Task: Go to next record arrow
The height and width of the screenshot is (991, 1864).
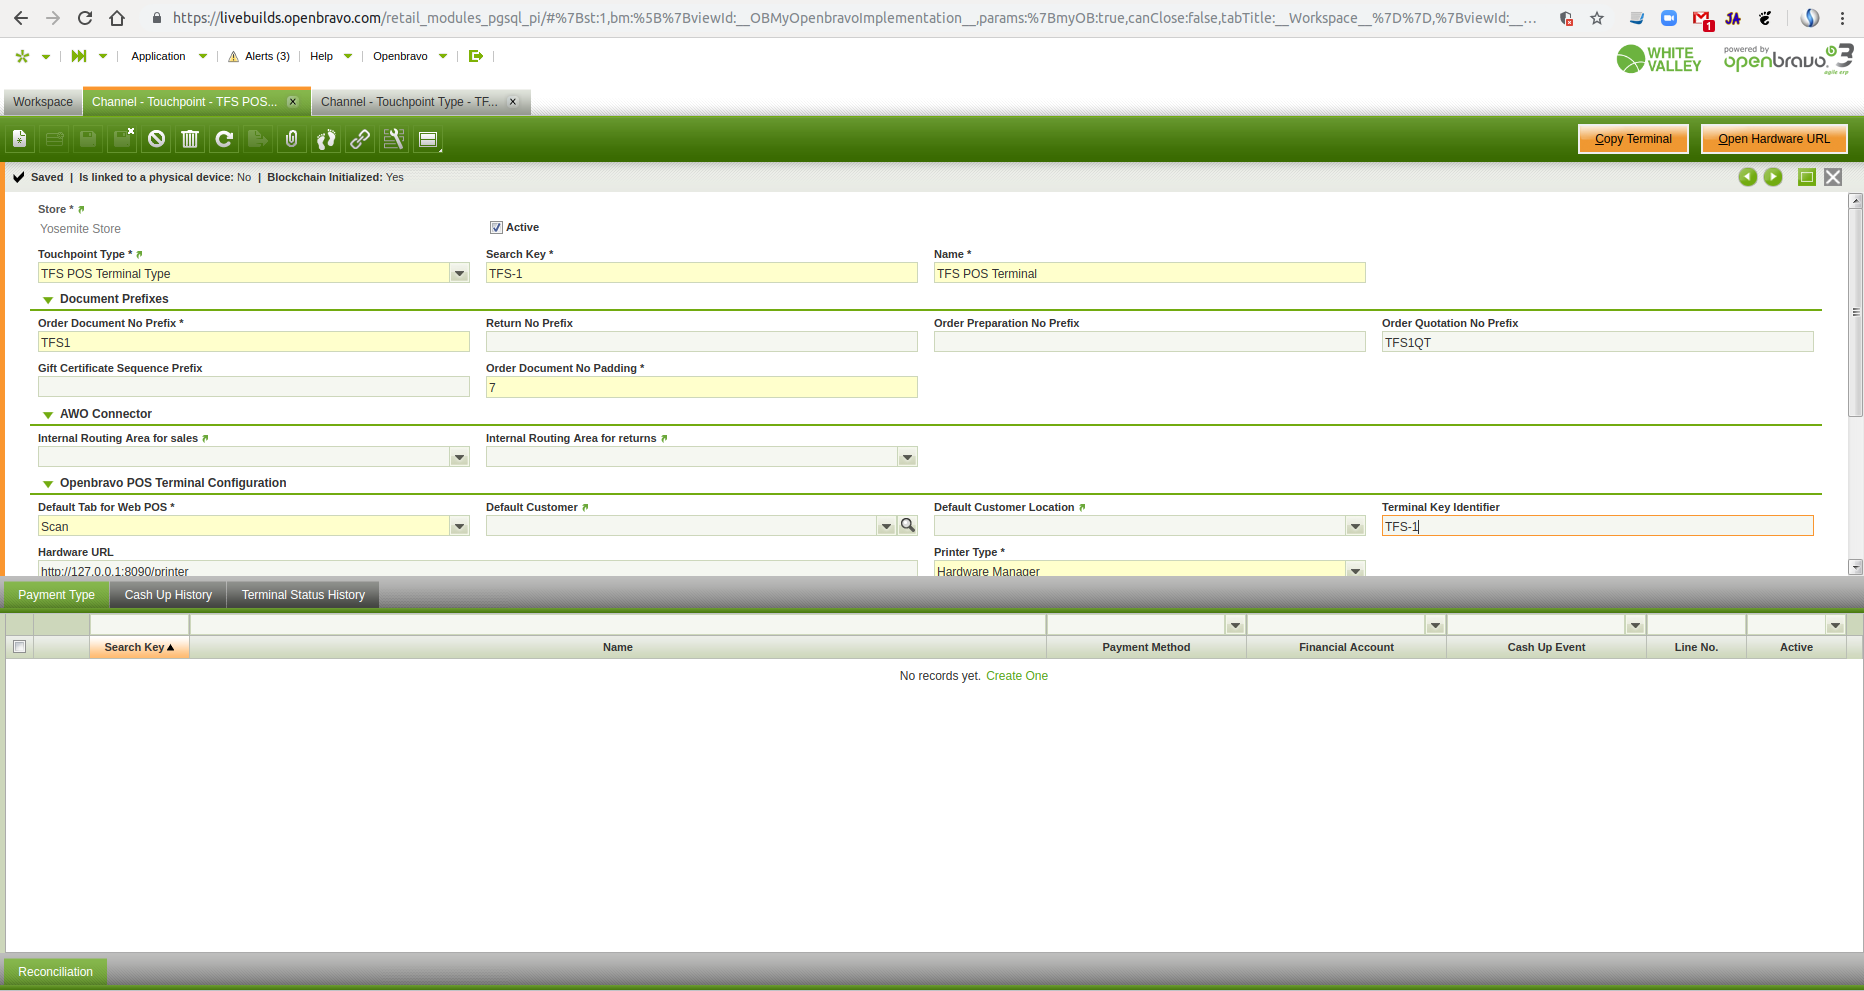Action: point(1773,177)
